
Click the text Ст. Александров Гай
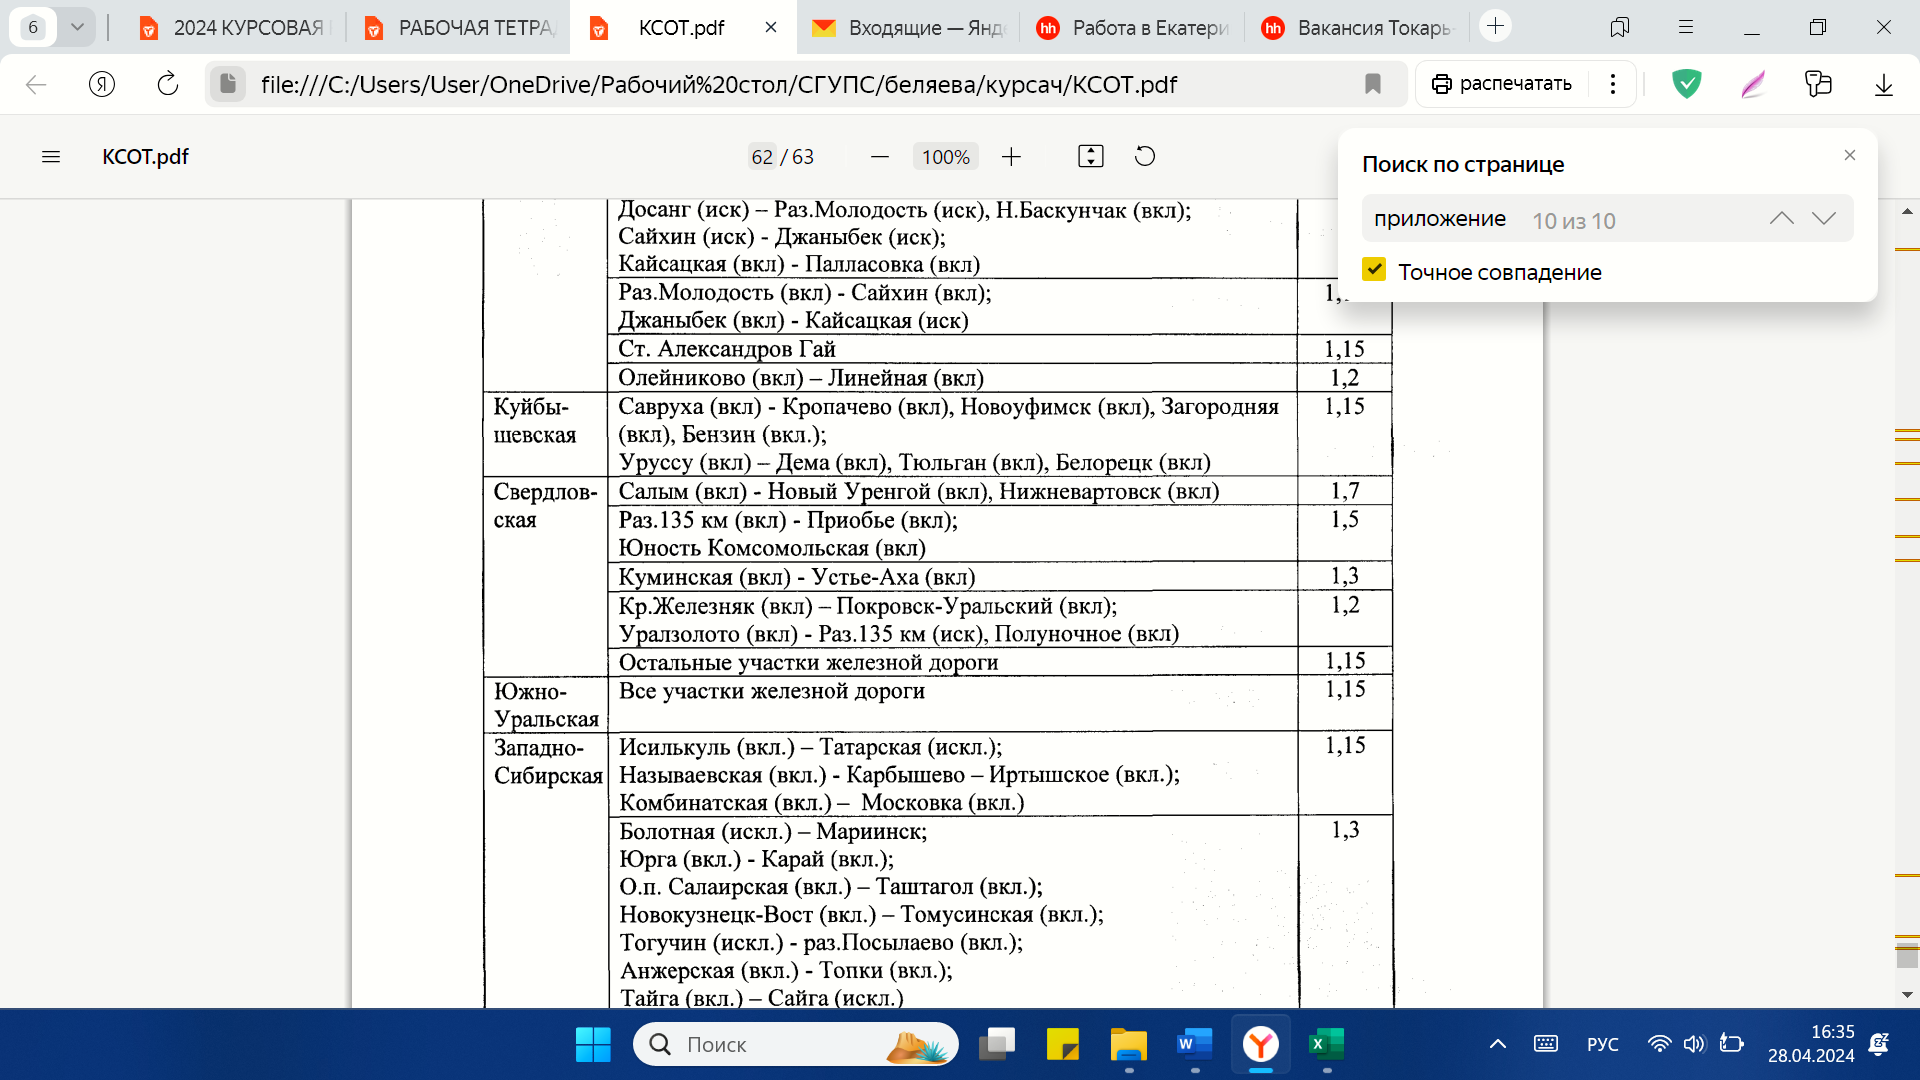pos(727,349)
